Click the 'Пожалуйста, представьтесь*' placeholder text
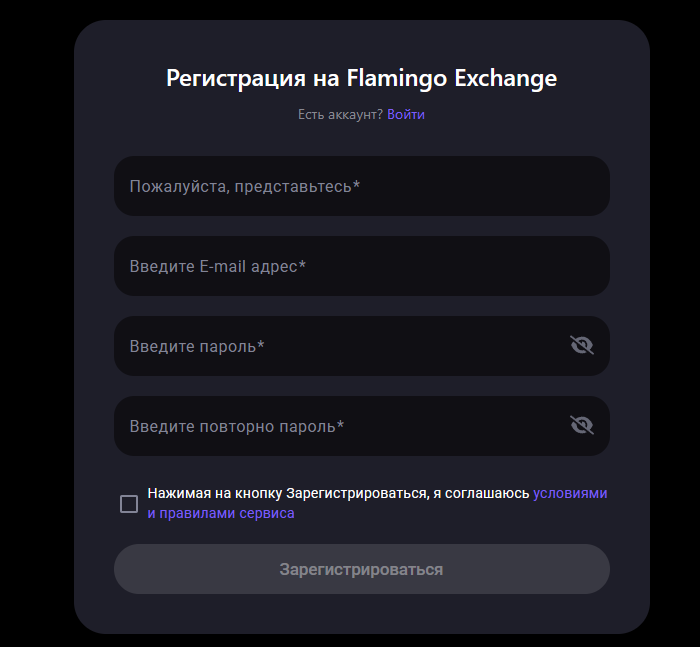 point(245,186)
